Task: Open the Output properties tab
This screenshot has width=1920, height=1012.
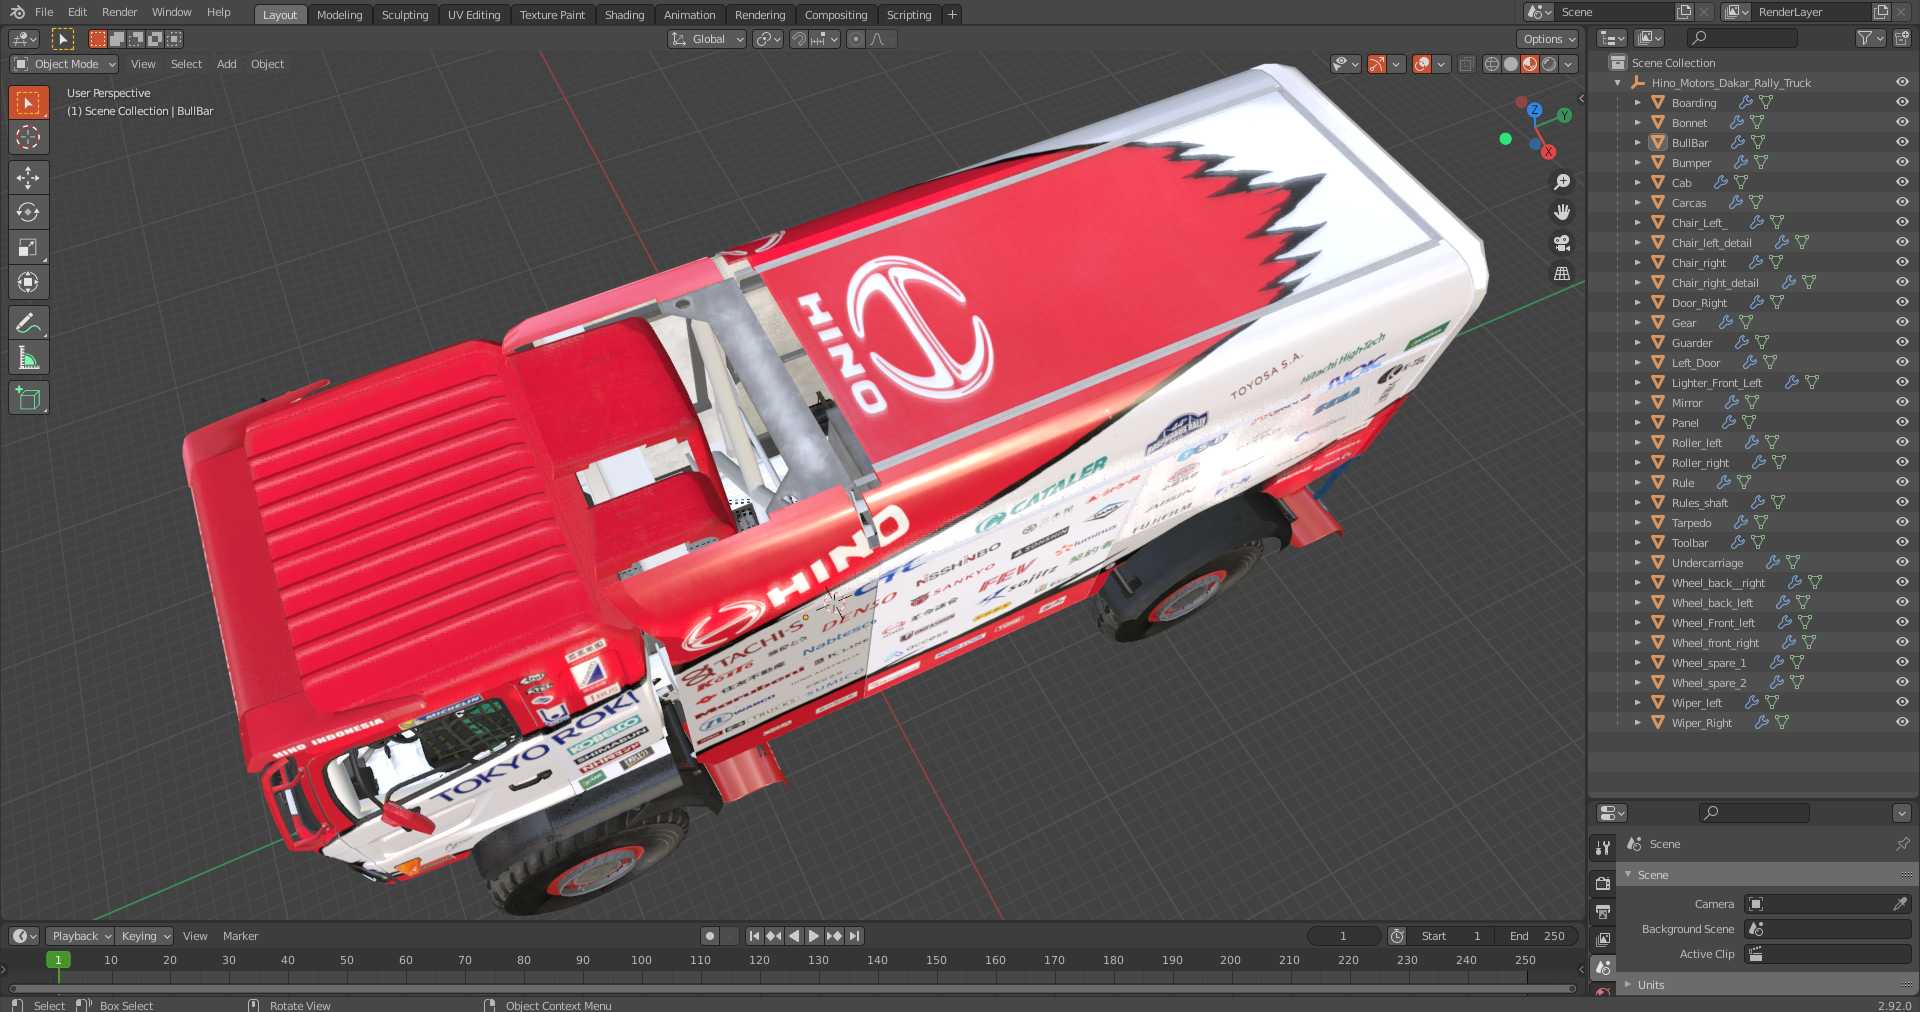Action: point(1603,911)
